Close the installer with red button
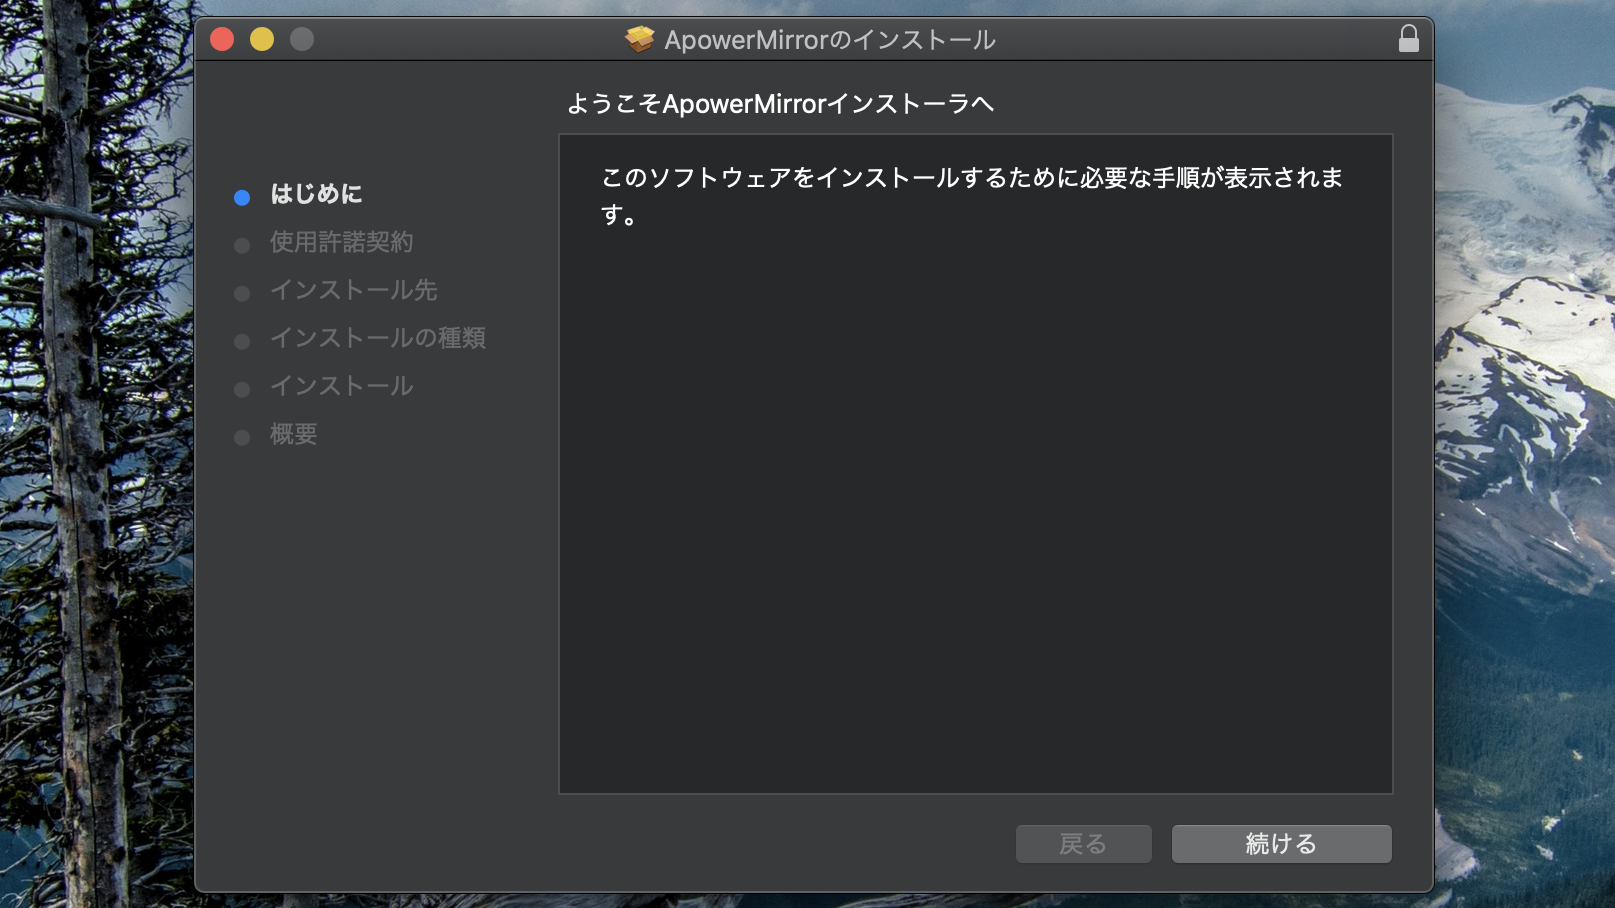 click(x=222, y=39)
